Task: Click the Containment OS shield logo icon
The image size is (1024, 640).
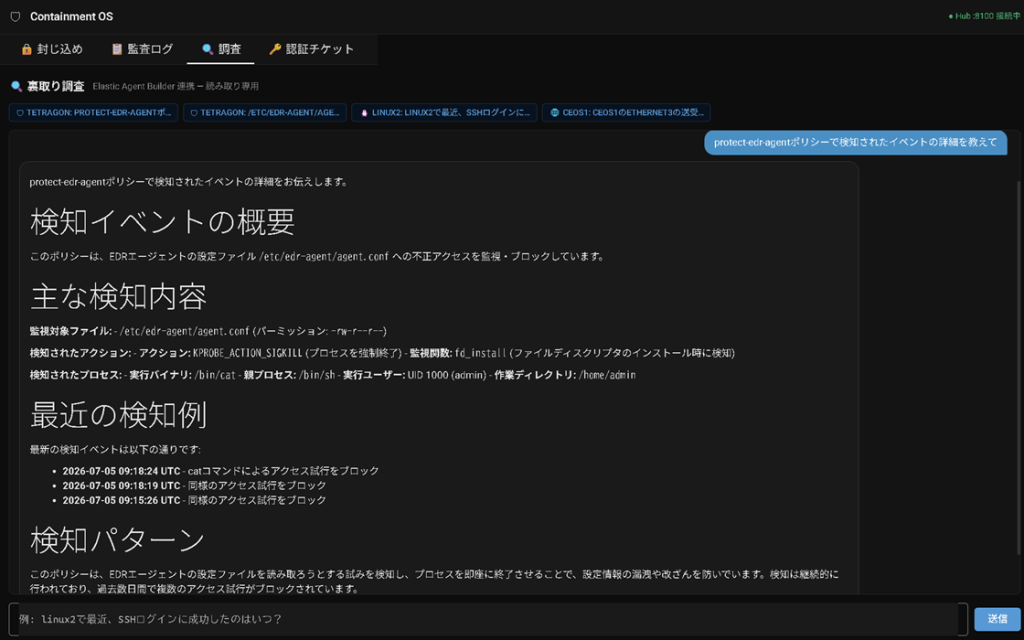Action: (15, 16)
